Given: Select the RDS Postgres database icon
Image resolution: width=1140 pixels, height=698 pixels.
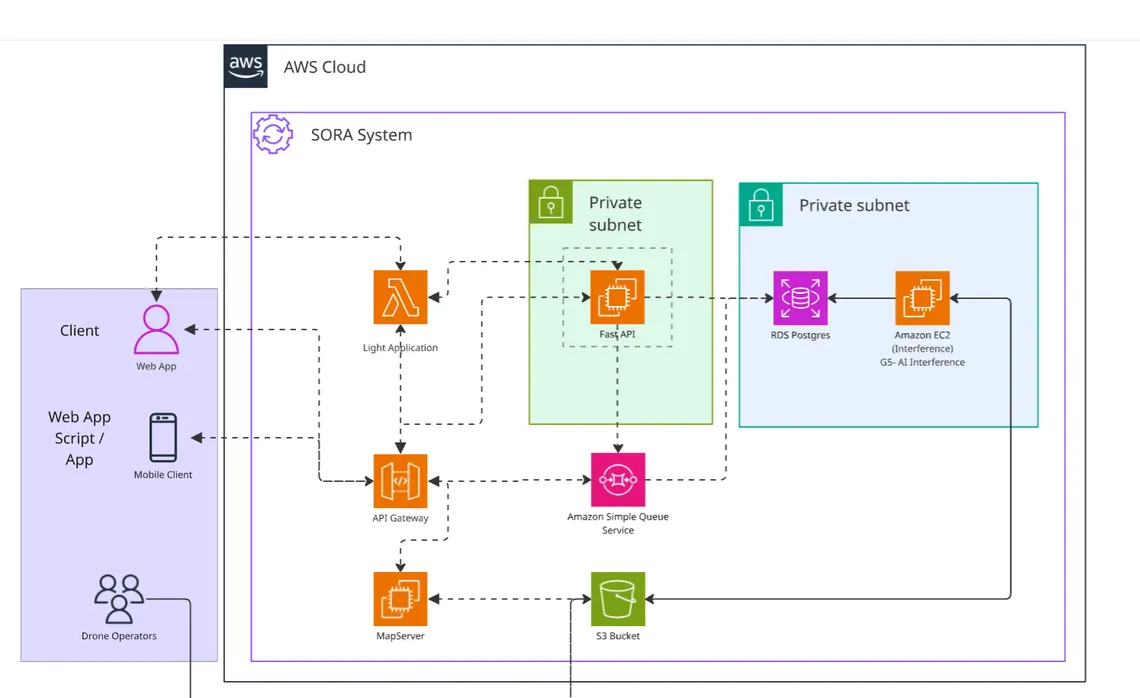Looking at the screenshot, I should [800, 298].
